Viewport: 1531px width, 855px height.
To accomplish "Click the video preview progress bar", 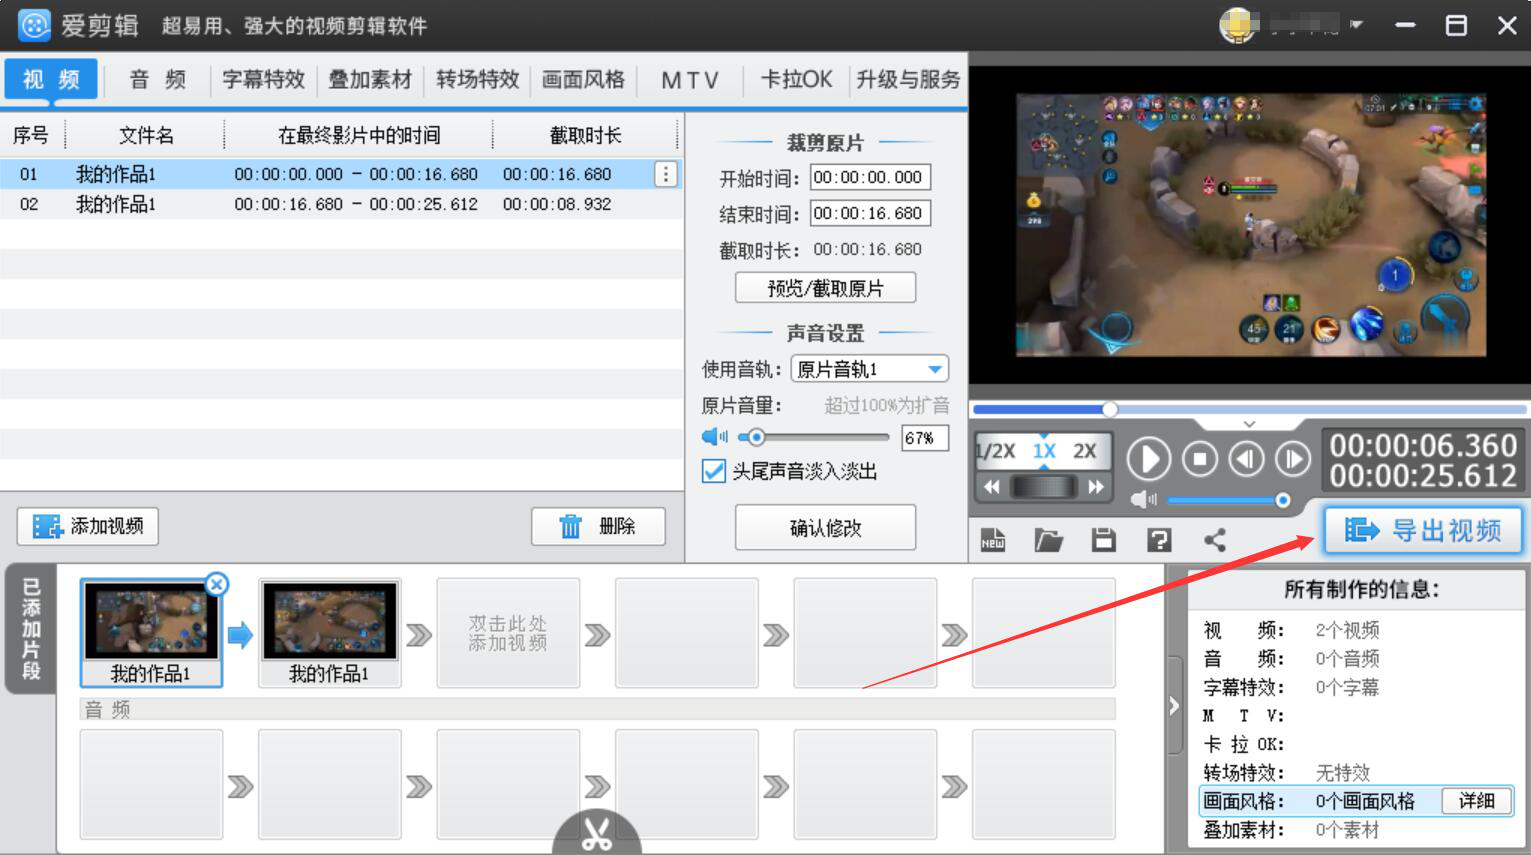I will pyautogui.click(x=1249, y=409).
